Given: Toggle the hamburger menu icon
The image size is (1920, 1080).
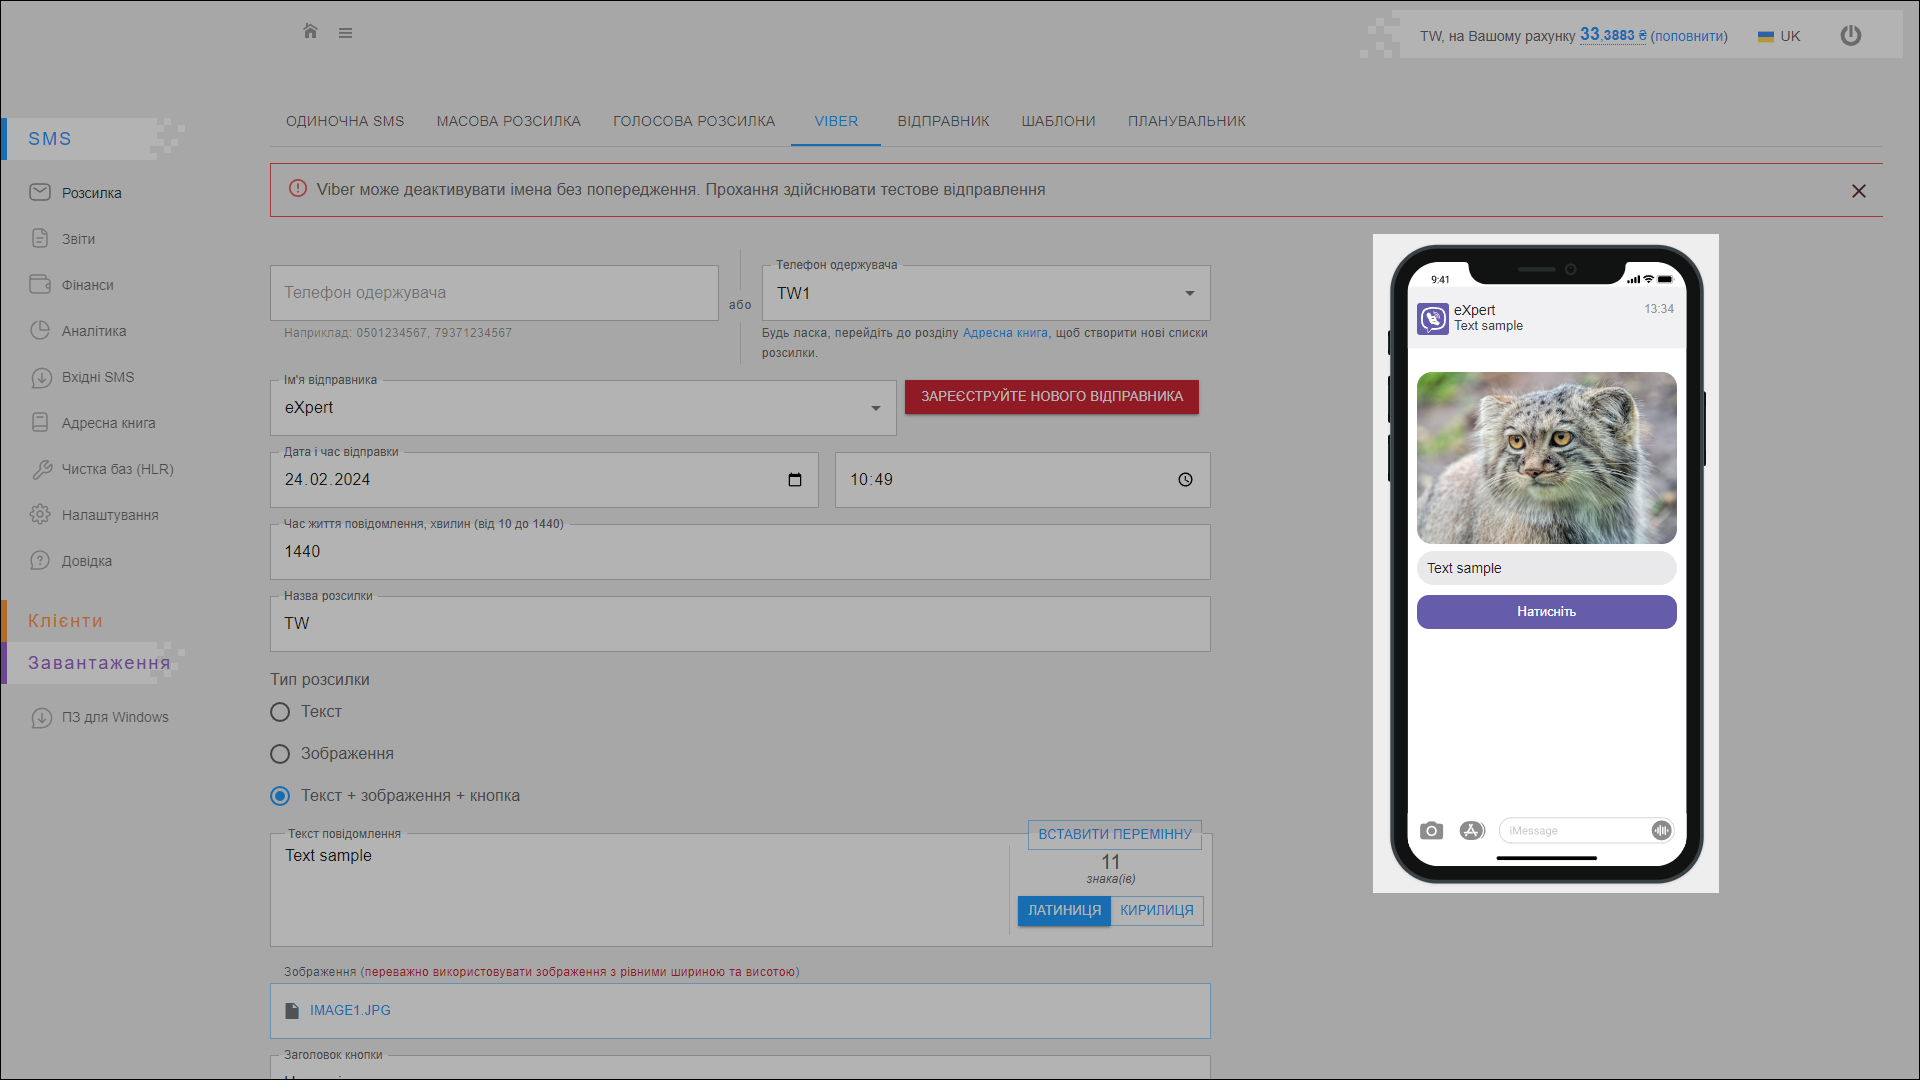Looking at the screenshot, I should 345,33.
